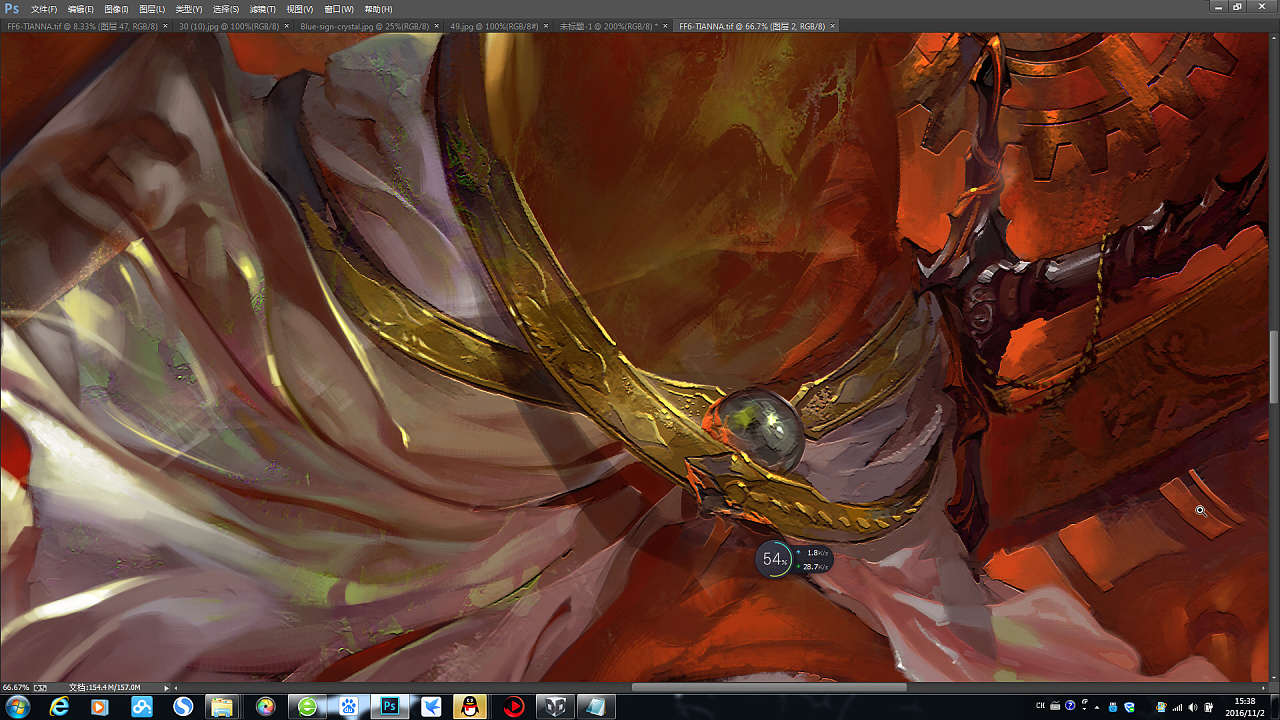1280x720 pixels.
Task: Open the 类型(Y) menu
Action: (x=189, y=9)
